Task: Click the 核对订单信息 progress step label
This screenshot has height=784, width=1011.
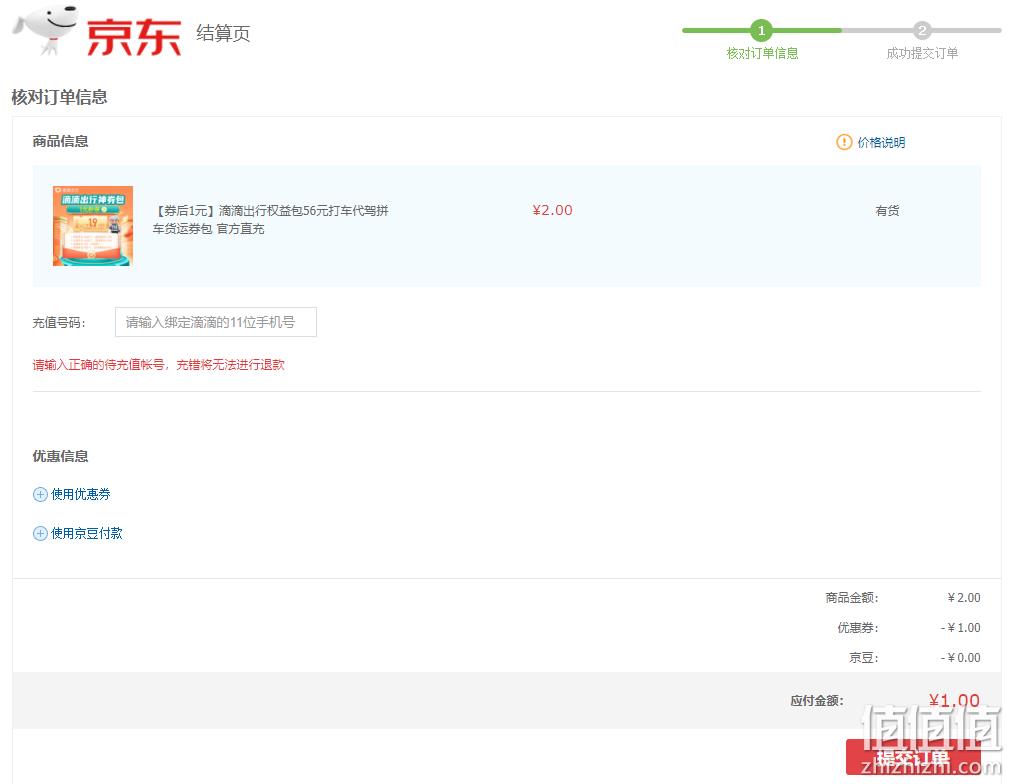Action: pyautogui.click(x=762, y=54)
